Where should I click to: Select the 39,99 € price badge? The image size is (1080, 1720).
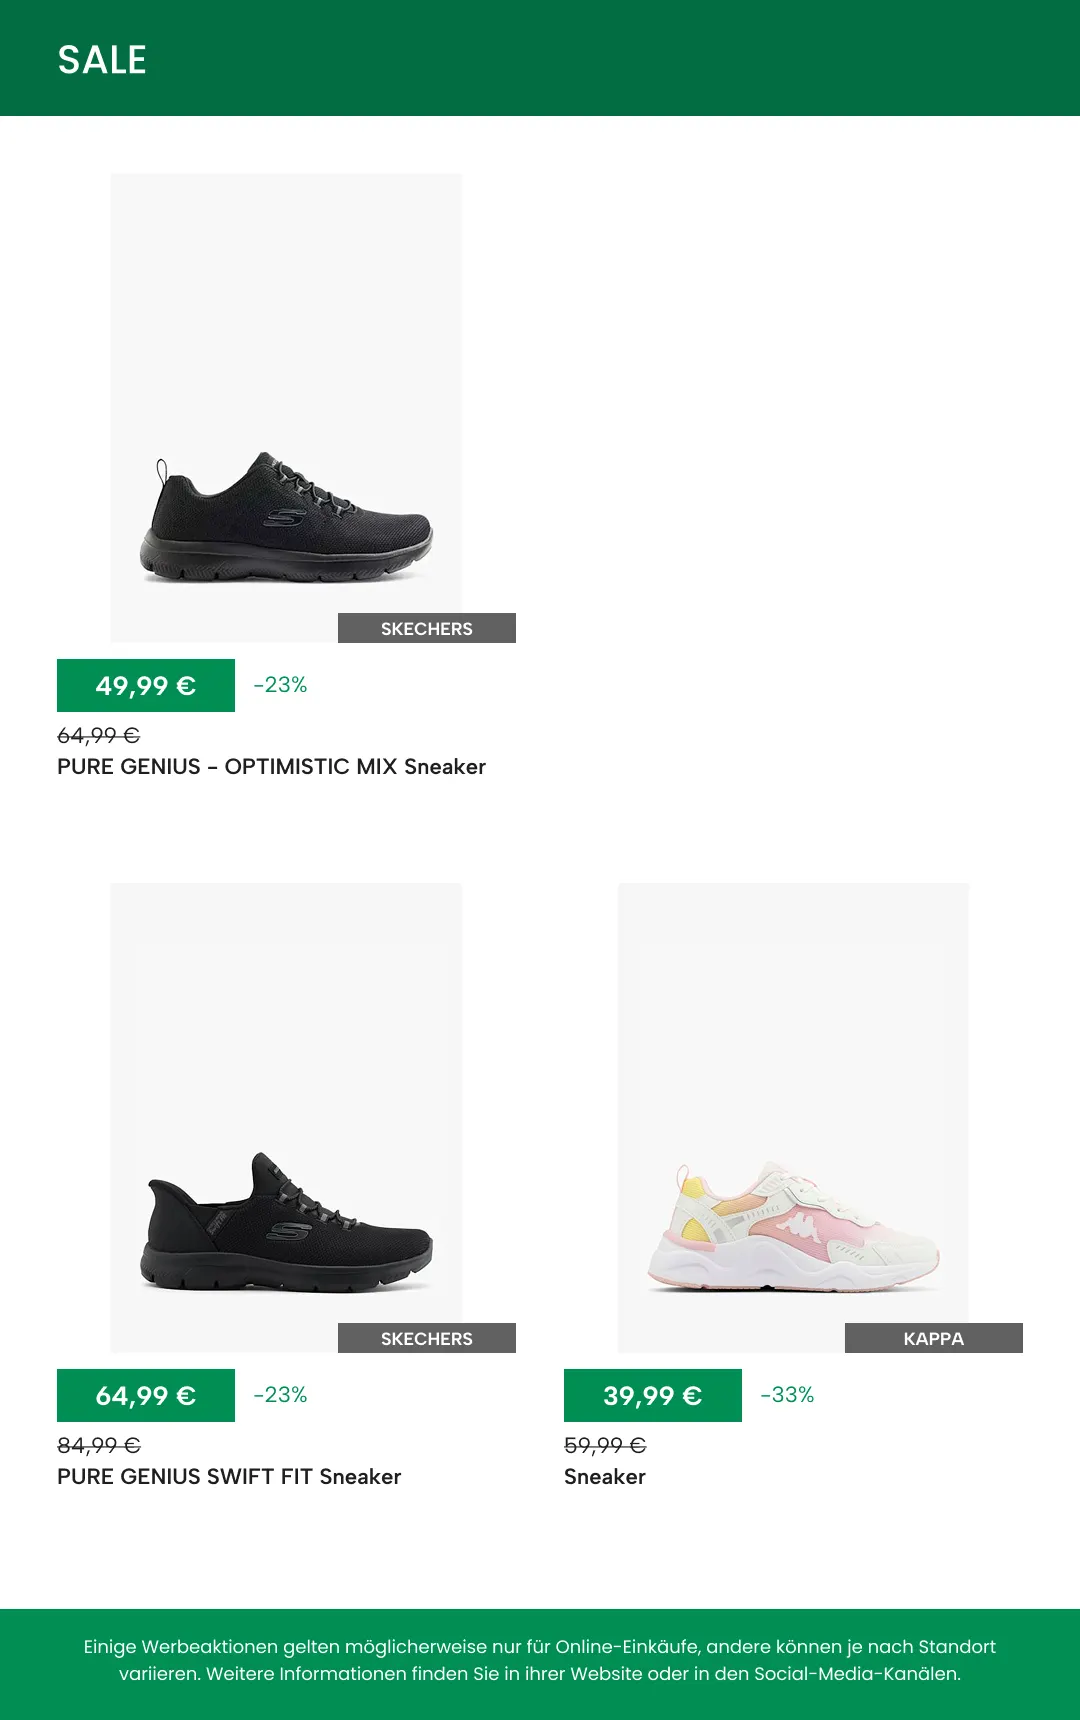pos(653,1395)
